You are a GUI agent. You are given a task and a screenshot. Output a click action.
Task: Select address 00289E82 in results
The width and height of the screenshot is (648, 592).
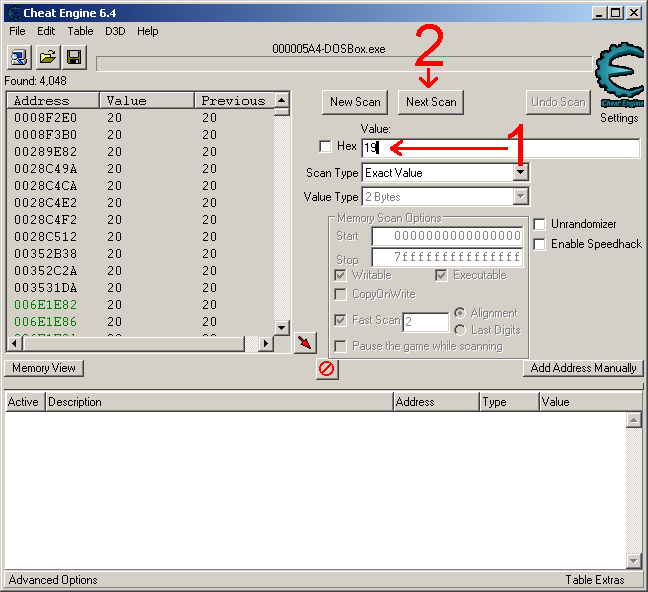point(45,152)
